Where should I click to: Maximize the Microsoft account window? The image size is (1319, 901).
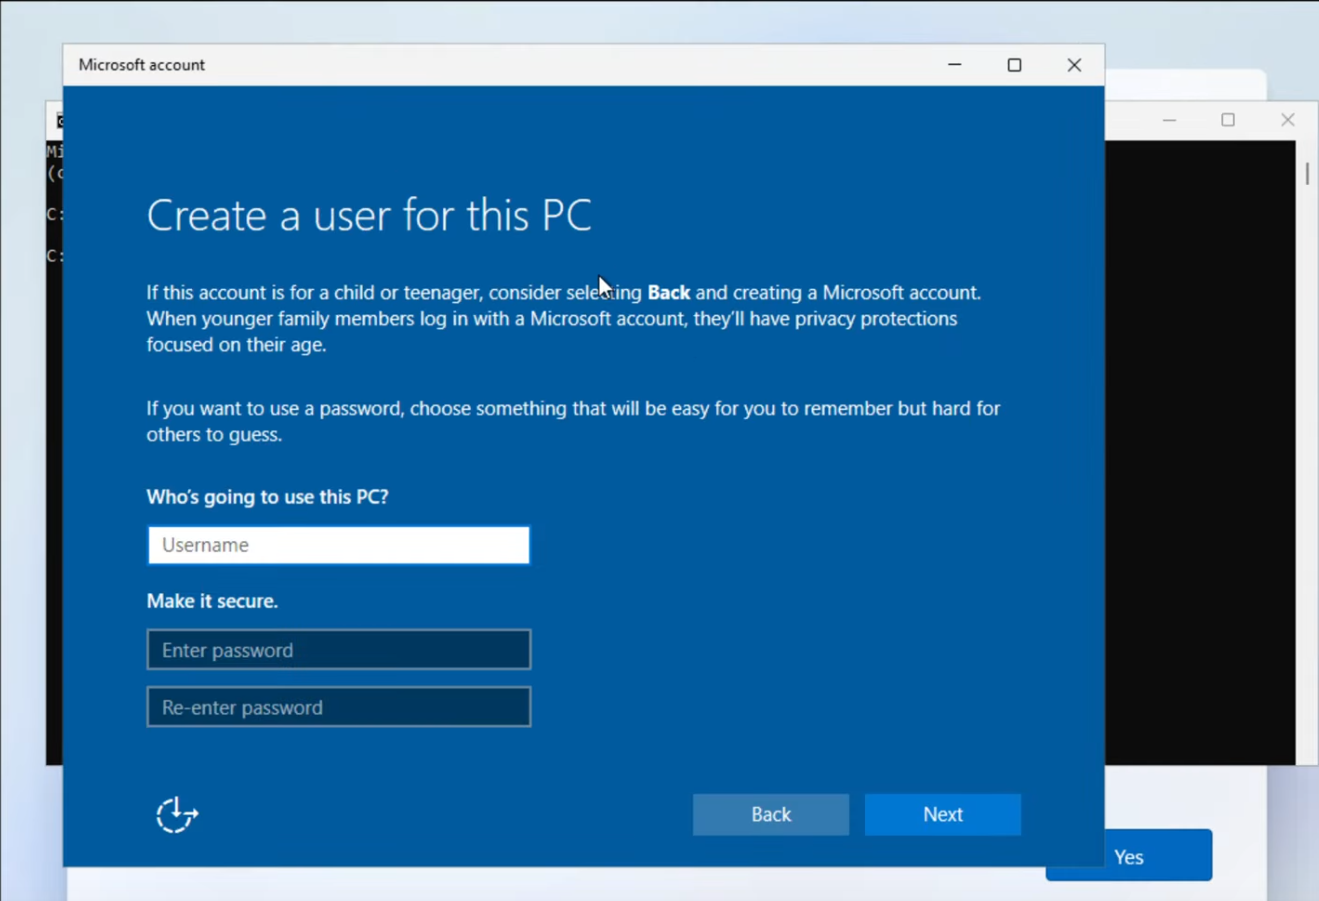[x=1014, y=65]
